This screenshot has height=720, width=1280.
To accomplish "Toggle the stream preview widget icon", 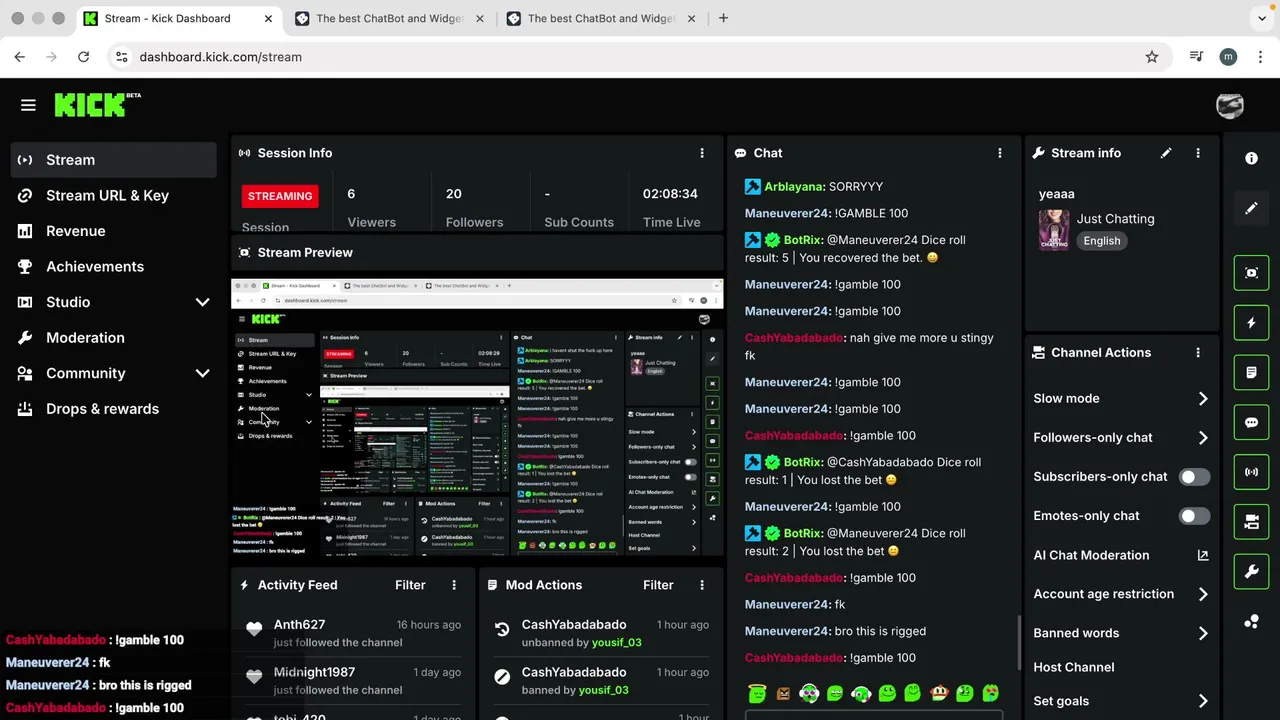I will (1251, 273).
